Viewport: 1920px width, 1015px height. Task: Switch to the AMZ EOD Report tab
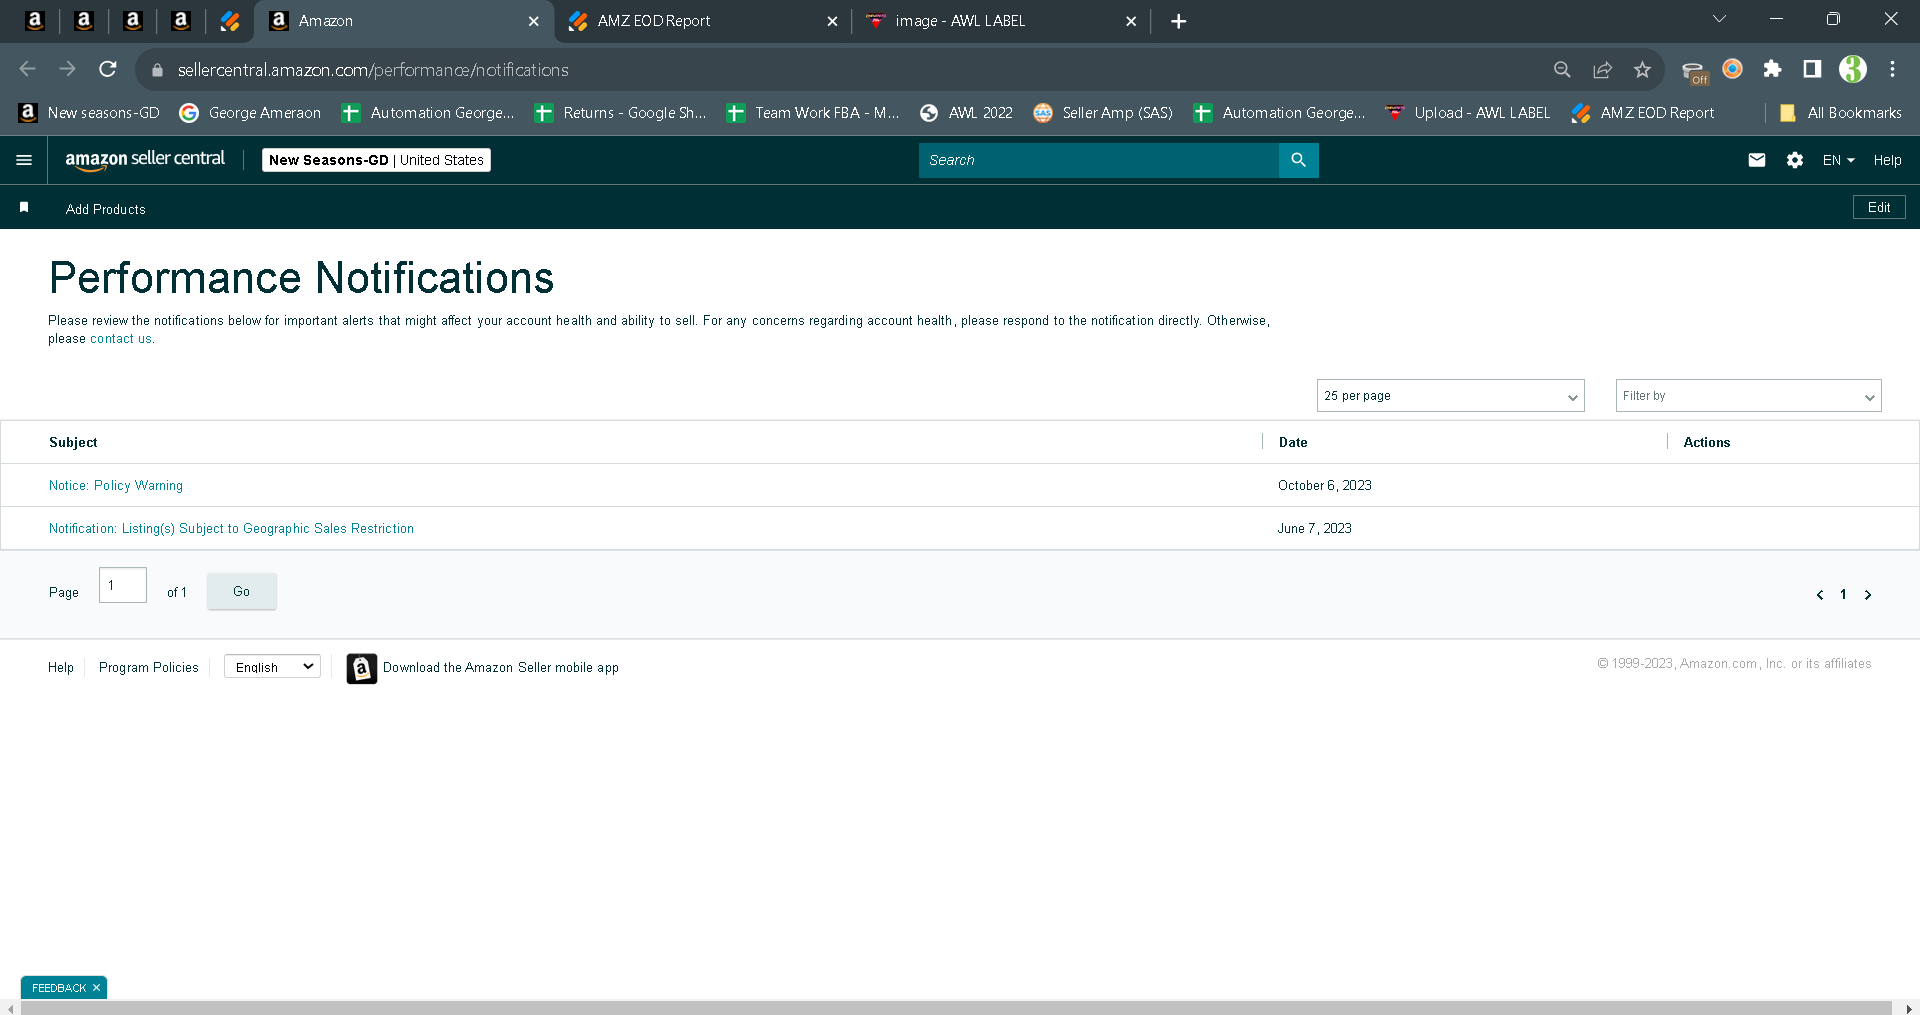click(701, 21)
